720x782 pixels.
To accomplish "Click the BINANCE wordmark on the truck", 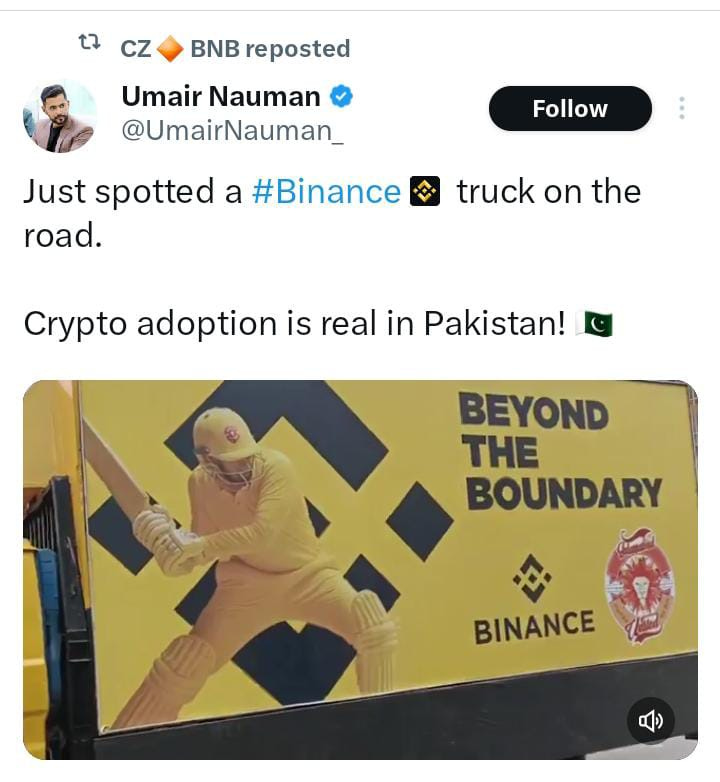I will click(x=534, y=626).
